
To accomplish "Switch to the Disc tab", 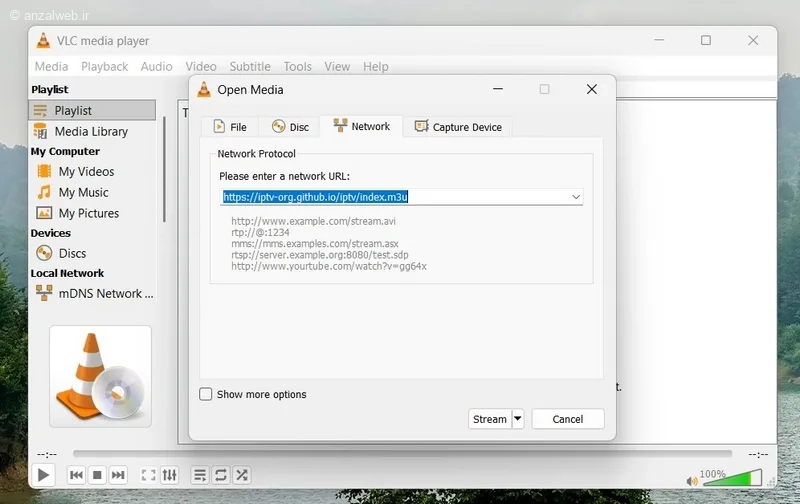I will click(x=290, y=127).
